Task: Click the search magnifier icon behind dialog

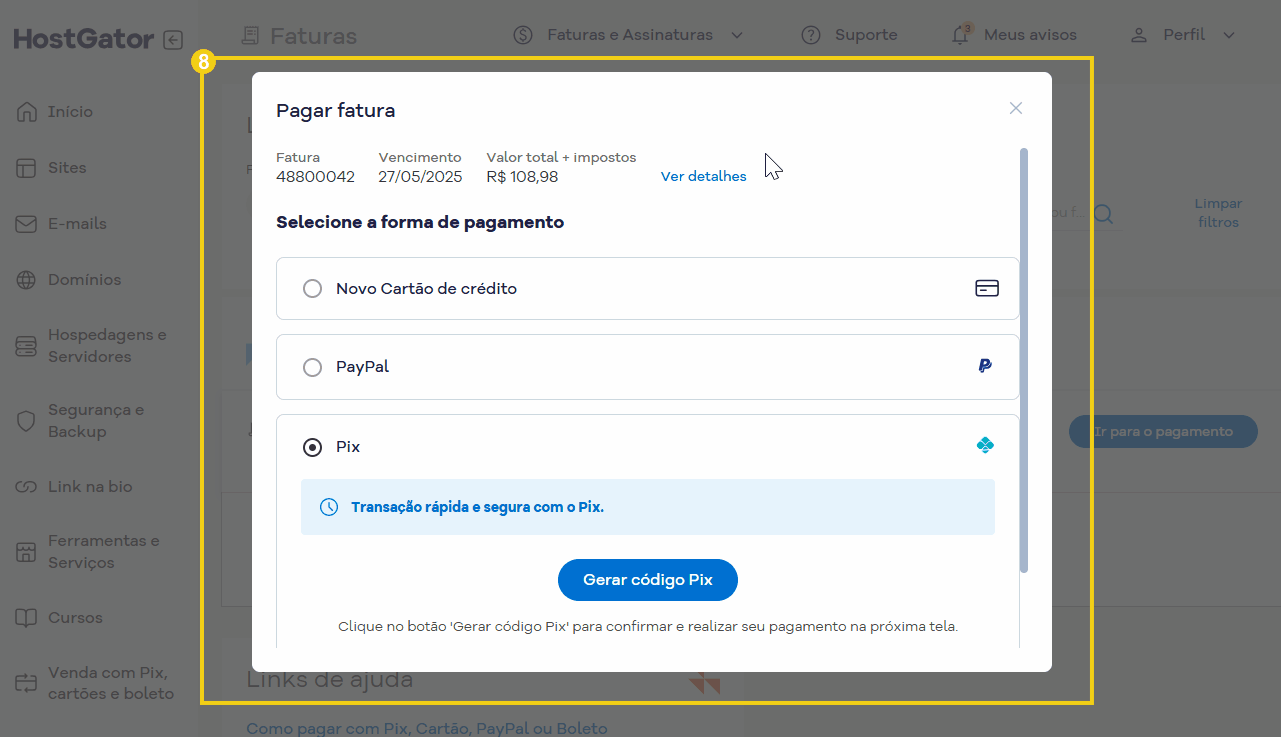Action: [x=1103, y=214]
